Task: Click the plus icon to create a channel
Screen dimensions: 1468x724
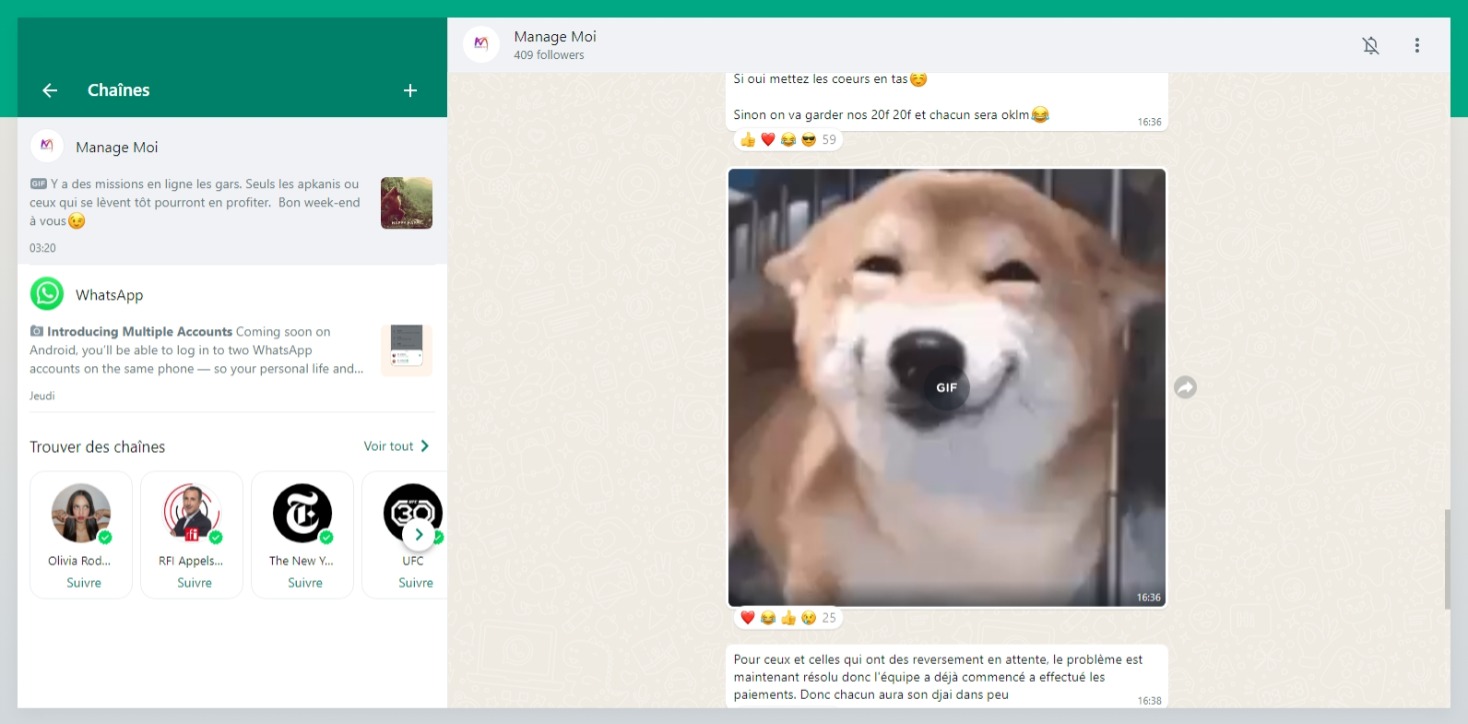Action: point(410,90)
